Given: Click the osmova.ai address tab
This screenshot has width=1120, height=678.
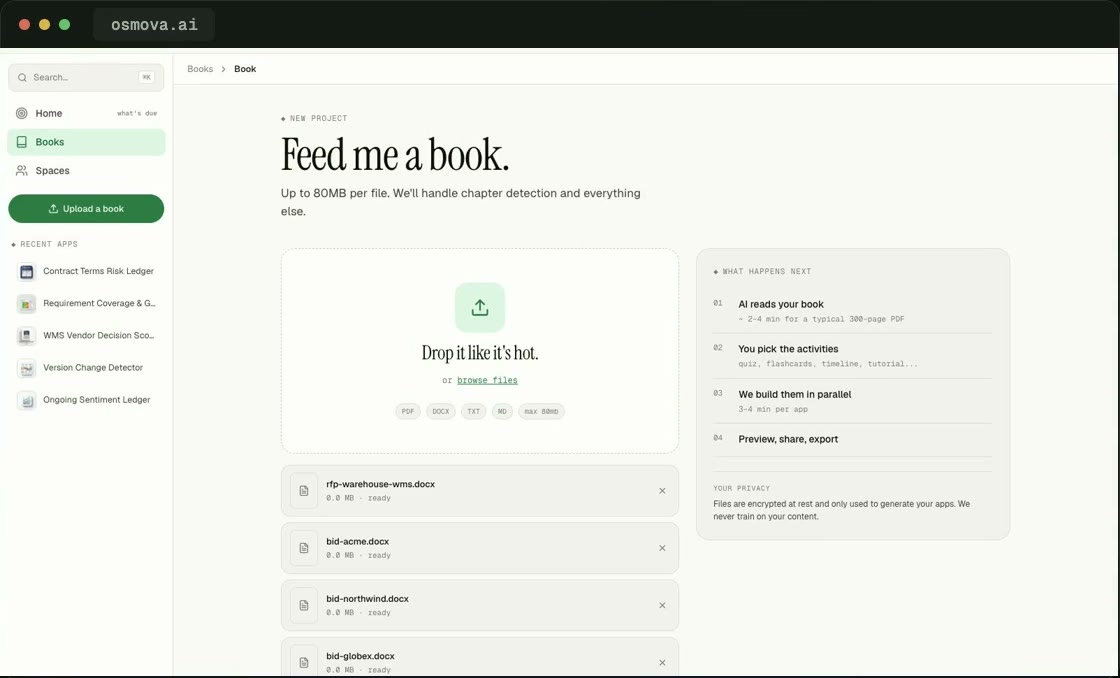Looking at the screenshot, I should click(x=154, y=25).
